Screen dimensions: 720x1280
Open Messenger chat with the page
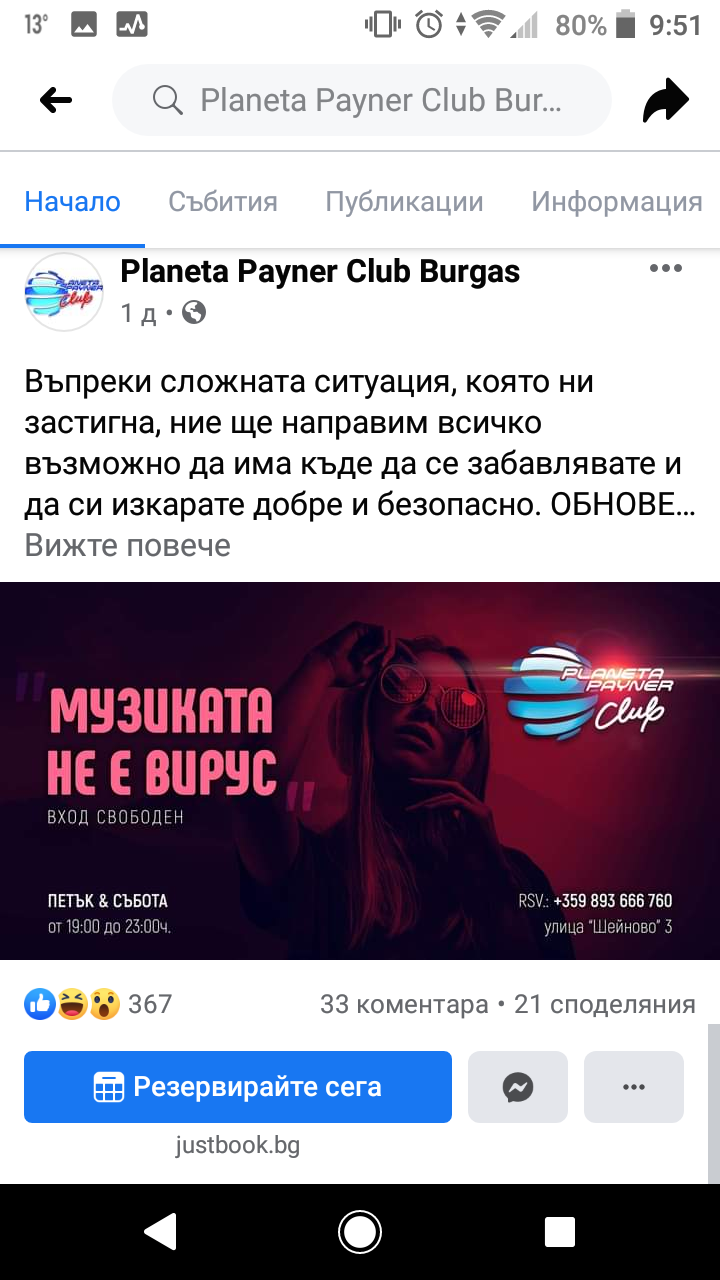point(518,1087)
